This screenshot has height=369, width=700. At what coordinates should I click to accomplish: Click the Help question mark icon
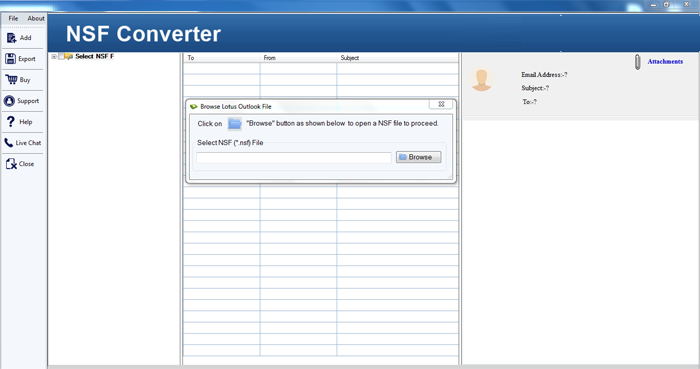point(11,121)
